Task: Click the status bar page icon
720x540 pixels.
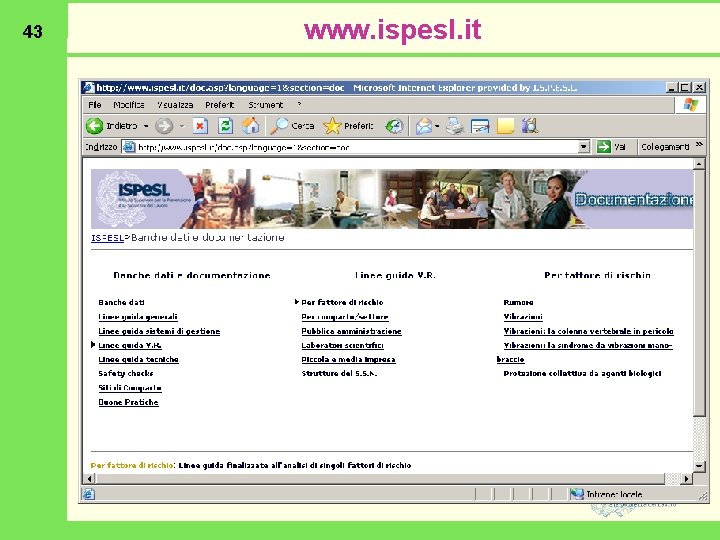Action: click(x=89, y=494)
